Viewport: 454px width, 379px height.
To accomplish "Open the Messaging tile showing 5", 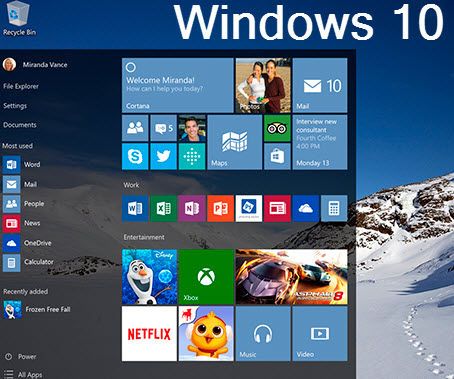I will point(163,128).
